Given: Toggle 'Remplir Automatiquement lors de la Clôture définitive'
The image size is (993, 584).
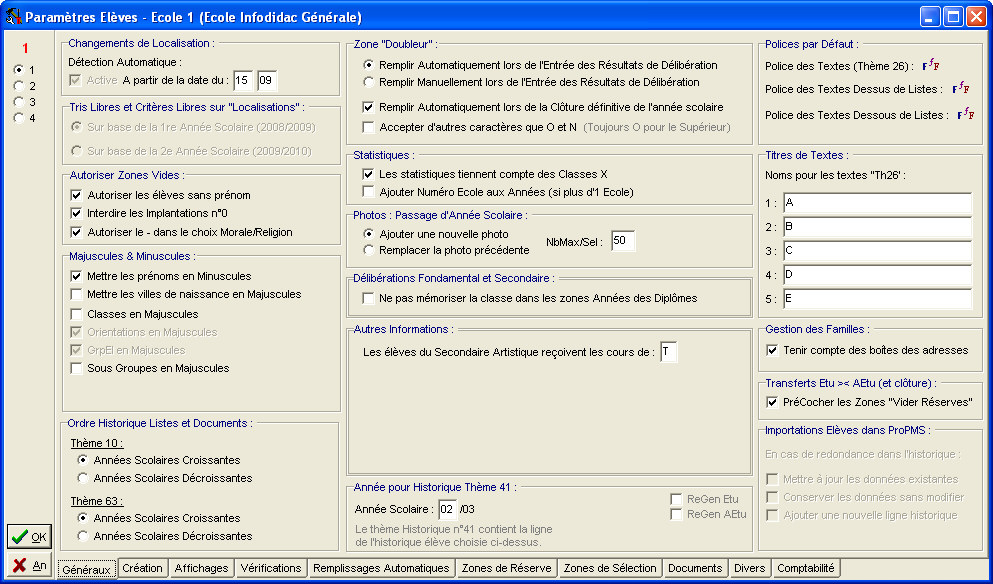Looking at the screenshot, I should [x=368, y=107].
